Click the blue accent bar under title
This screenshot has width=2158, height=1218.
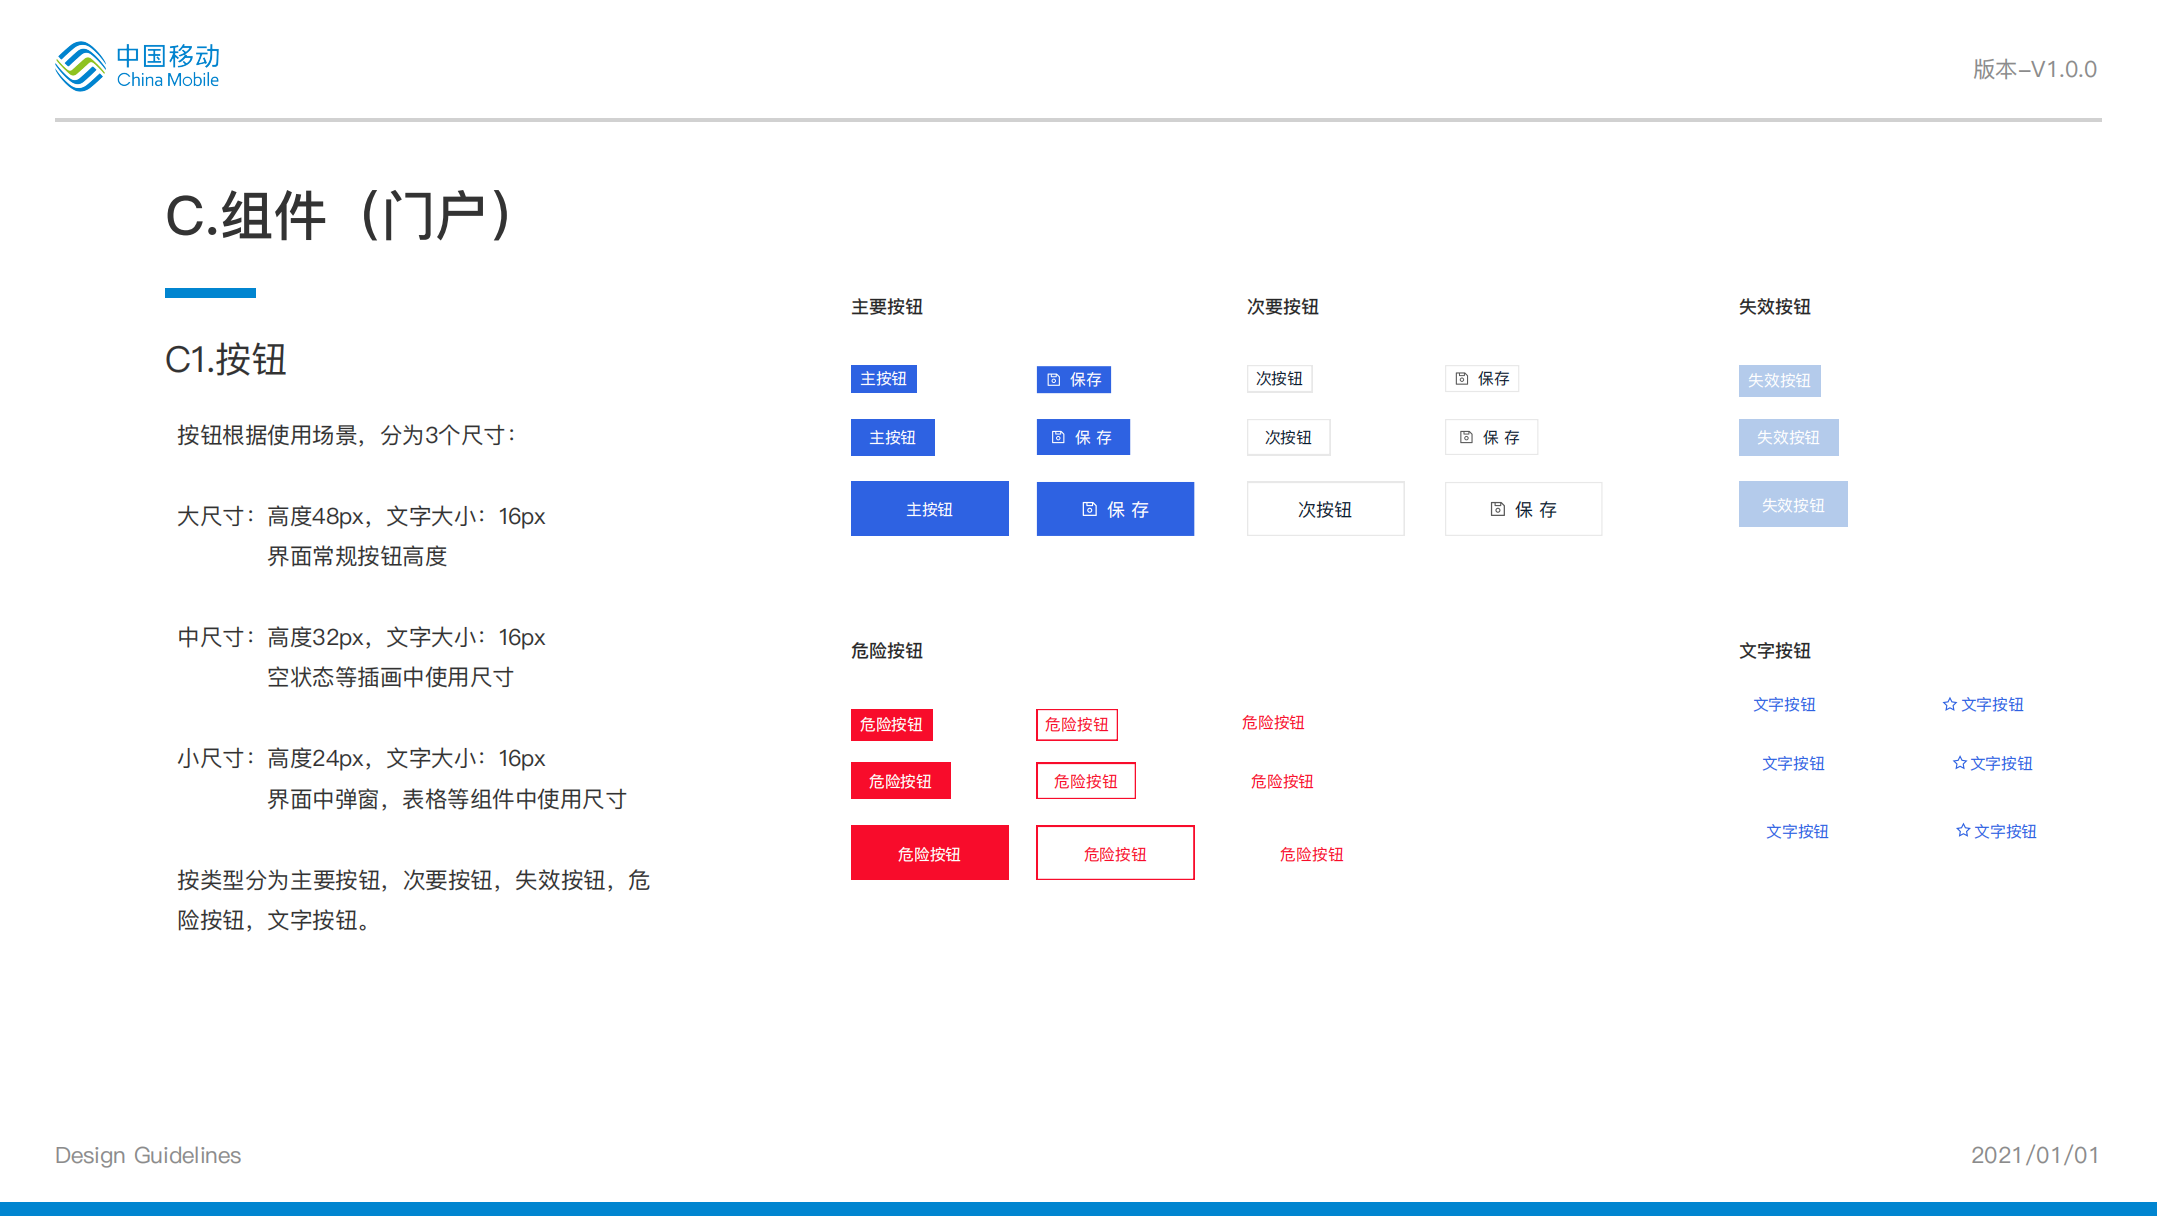(210, 293)
